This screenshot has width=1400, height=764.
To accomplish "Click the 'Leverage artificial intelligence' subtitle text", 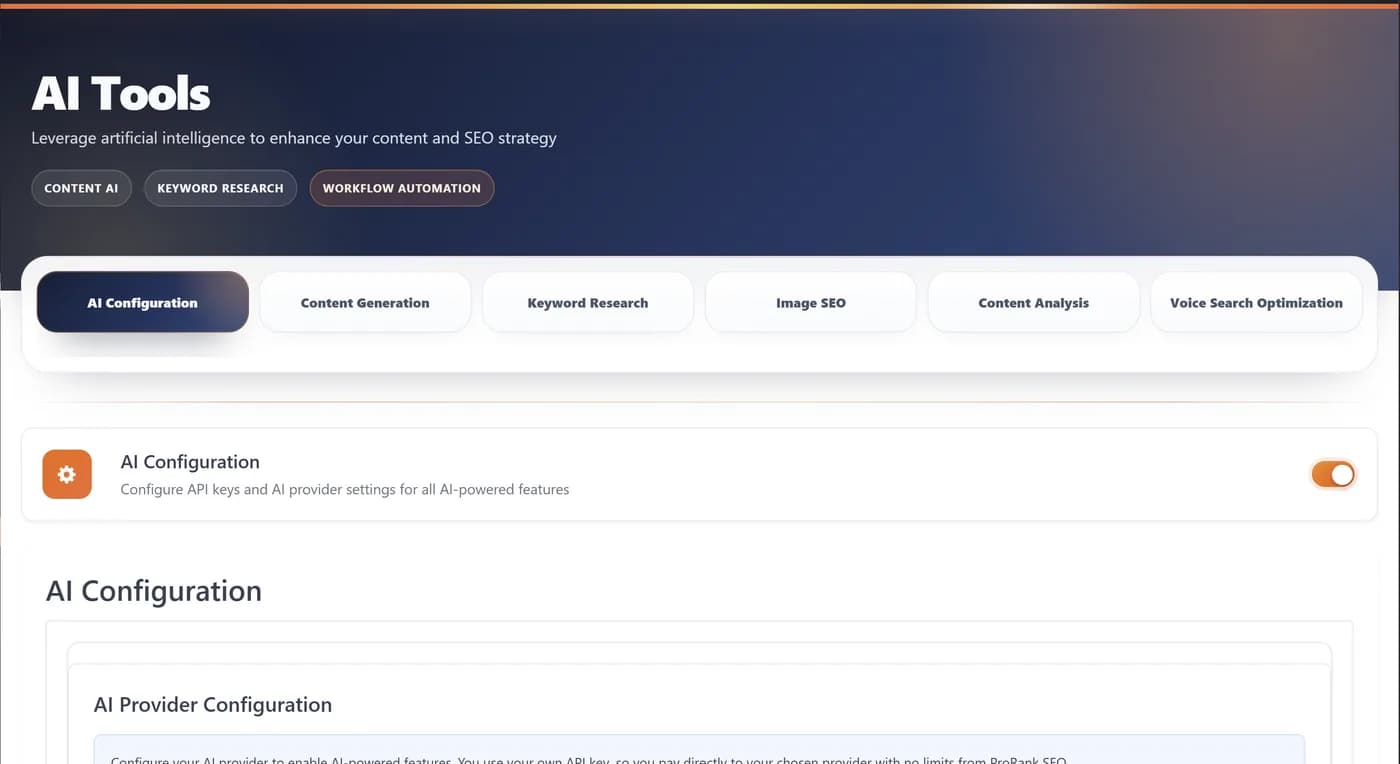I will point(294,138).
